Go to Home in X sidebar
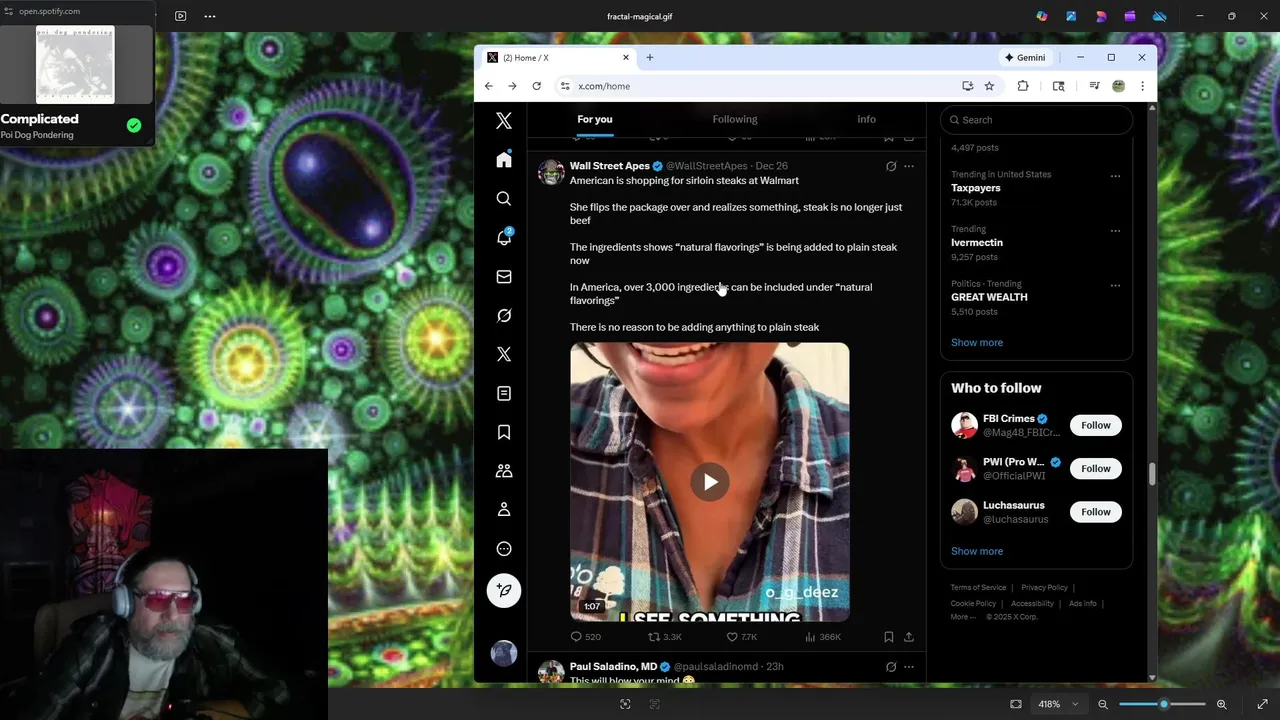The image size is (1280, 720). pos(504,160)
